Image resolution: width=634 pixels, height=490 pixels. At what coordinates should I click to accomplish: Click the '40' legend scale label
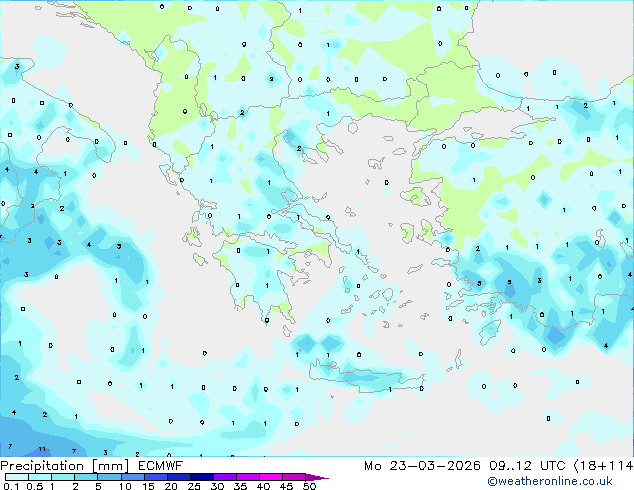pyautogui.click(x=264, y=486)
